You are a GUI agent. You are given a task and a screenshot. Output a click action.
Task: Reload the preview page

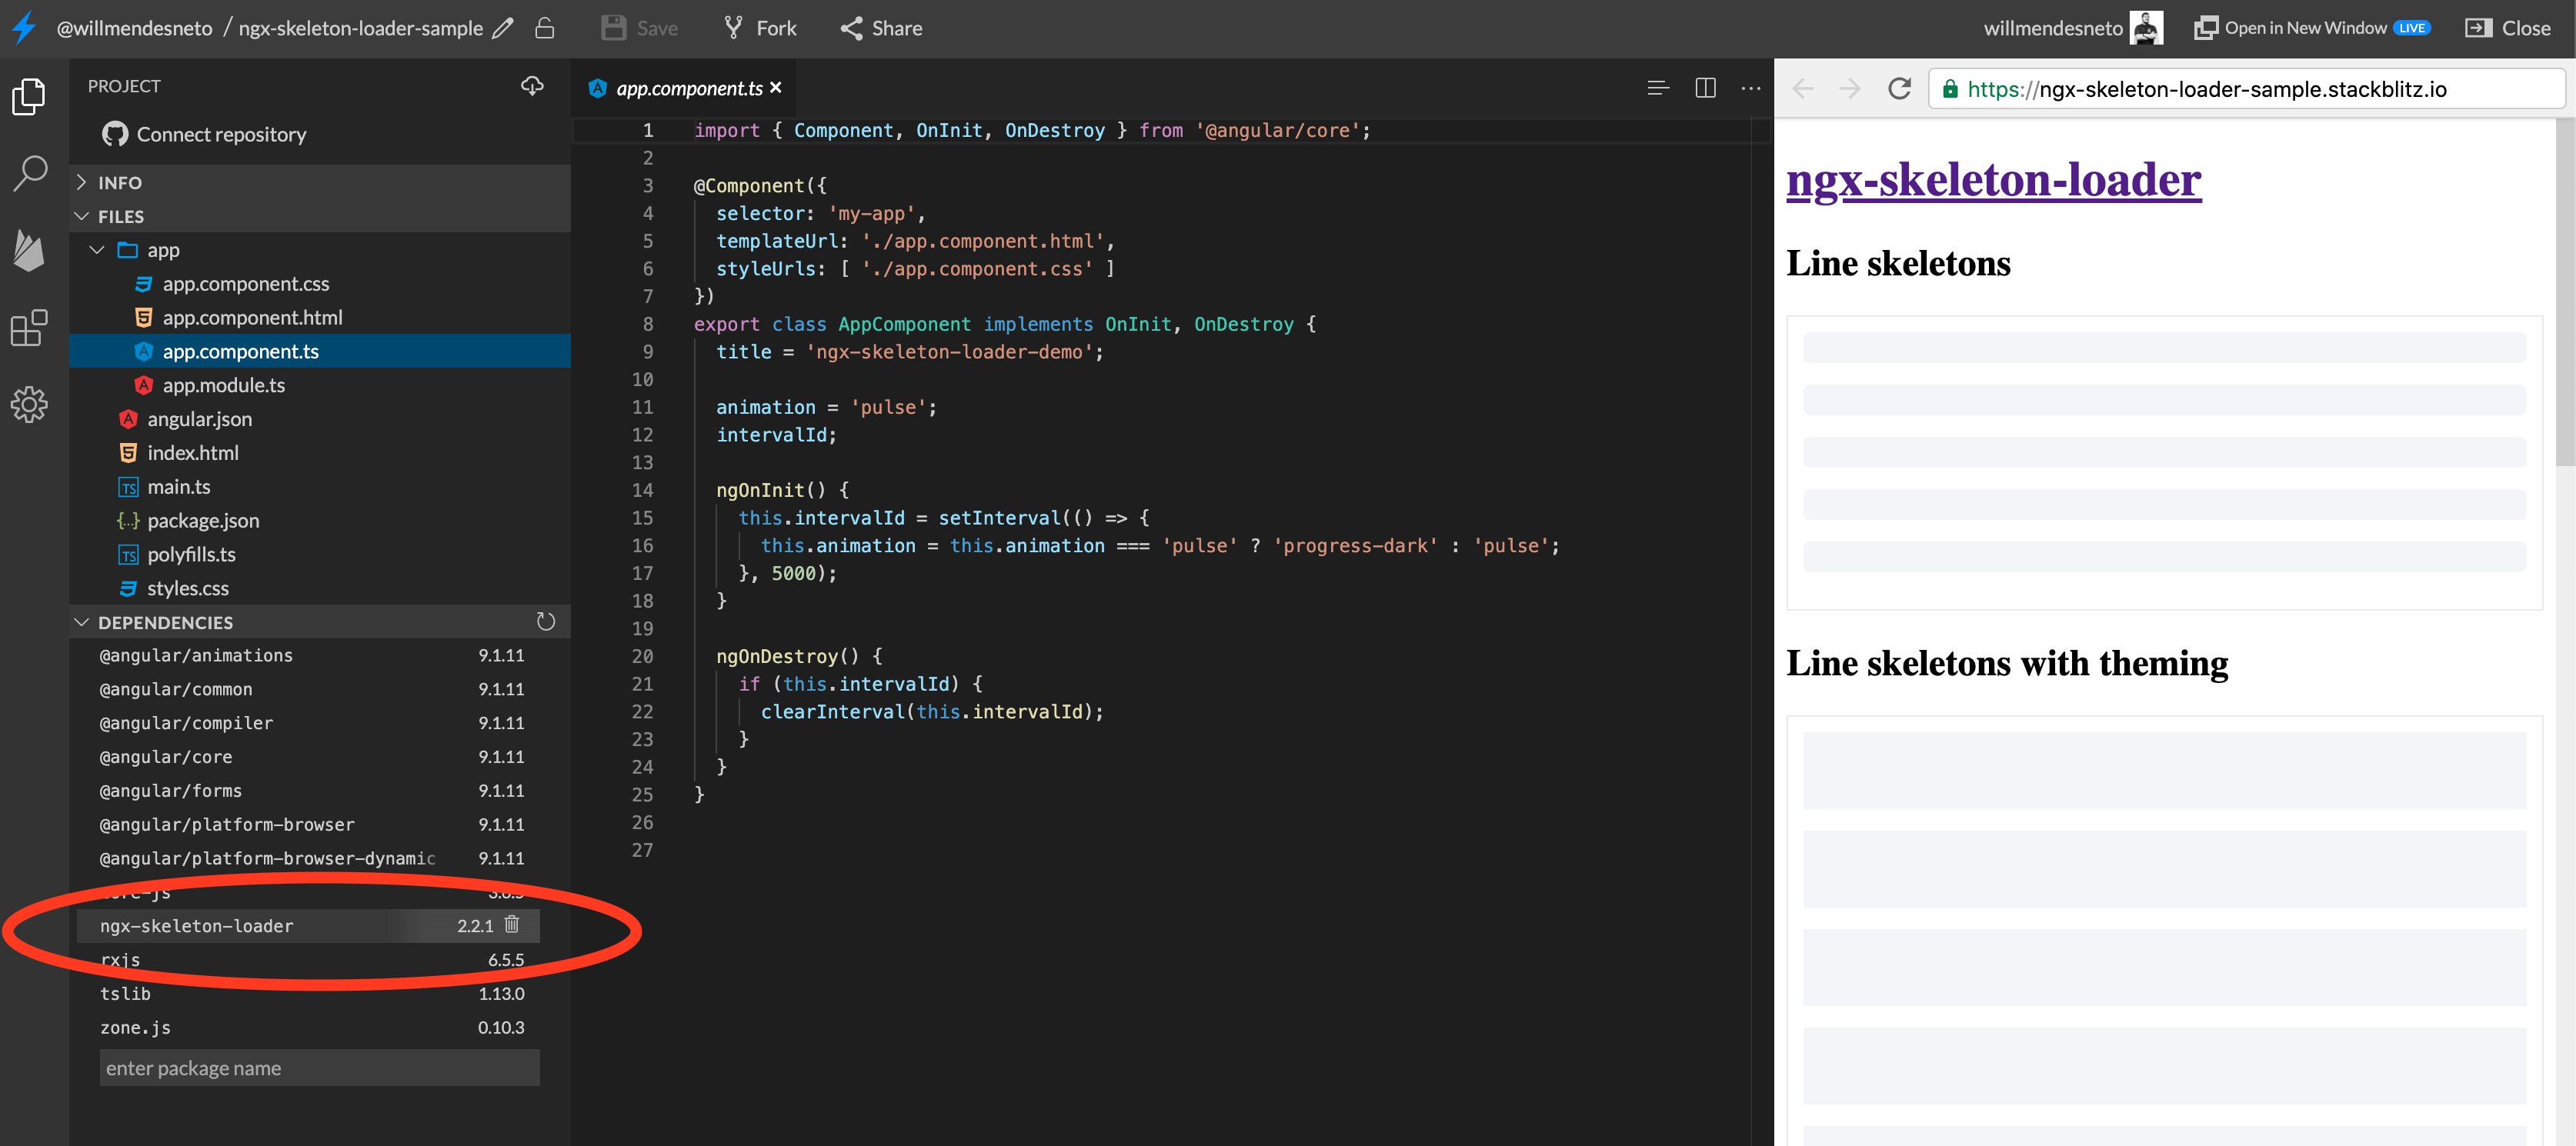tap(1898, 88)
